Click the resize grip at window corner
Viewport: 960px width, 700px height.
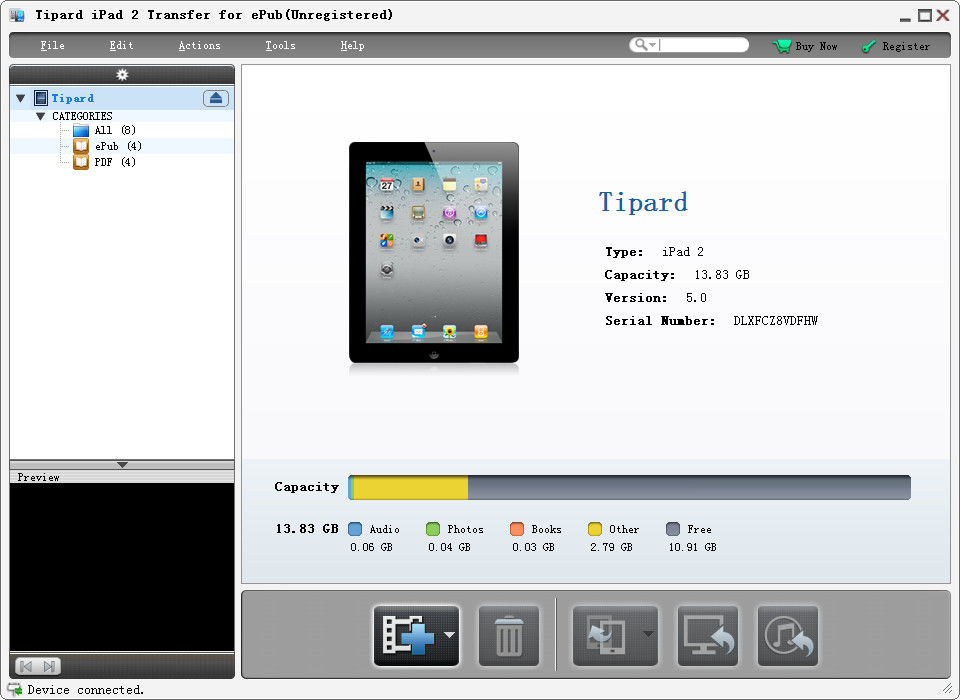coord(947,689)
